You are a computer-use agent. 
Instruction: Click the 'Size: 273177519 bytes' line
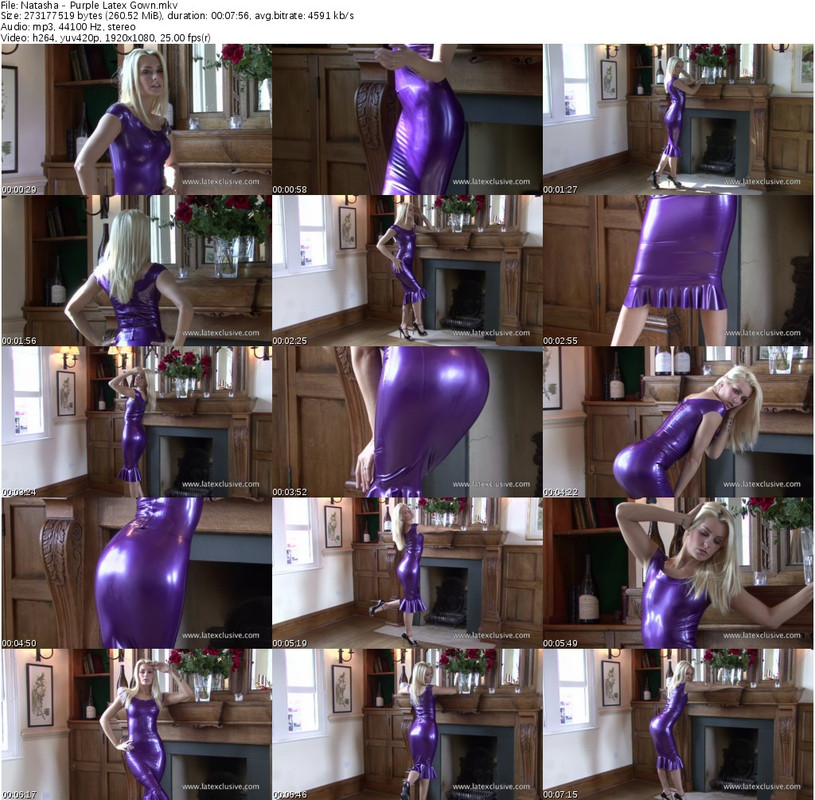[x=177, y=16]
